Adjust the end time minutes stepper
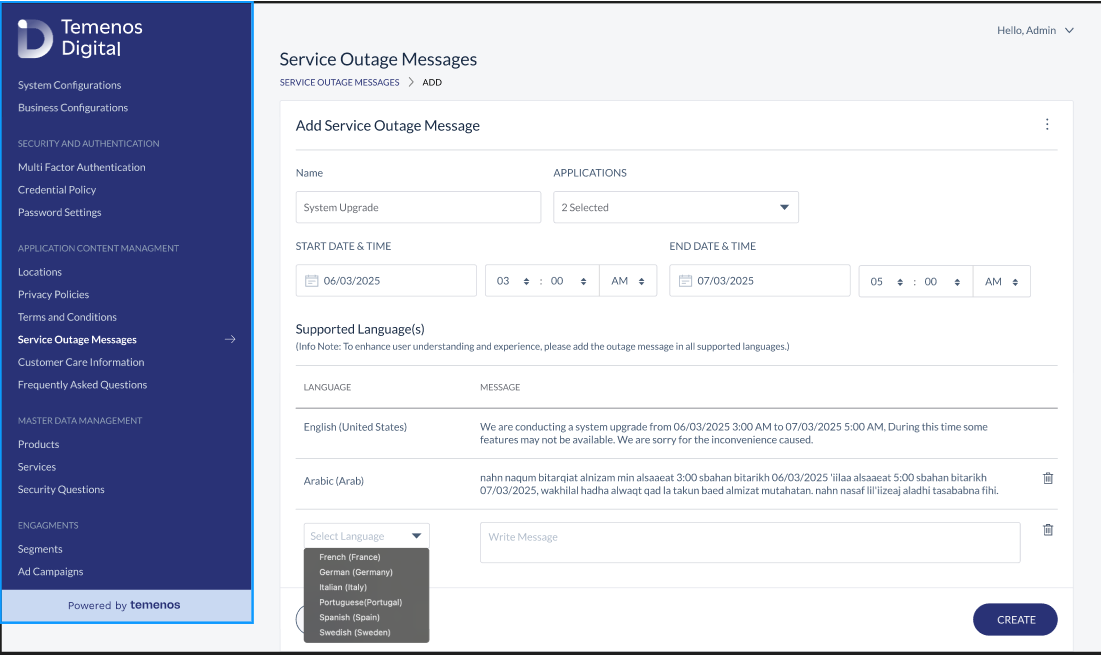The width and height of the screenshot is (1101, 655). click(x=957, y=282)
